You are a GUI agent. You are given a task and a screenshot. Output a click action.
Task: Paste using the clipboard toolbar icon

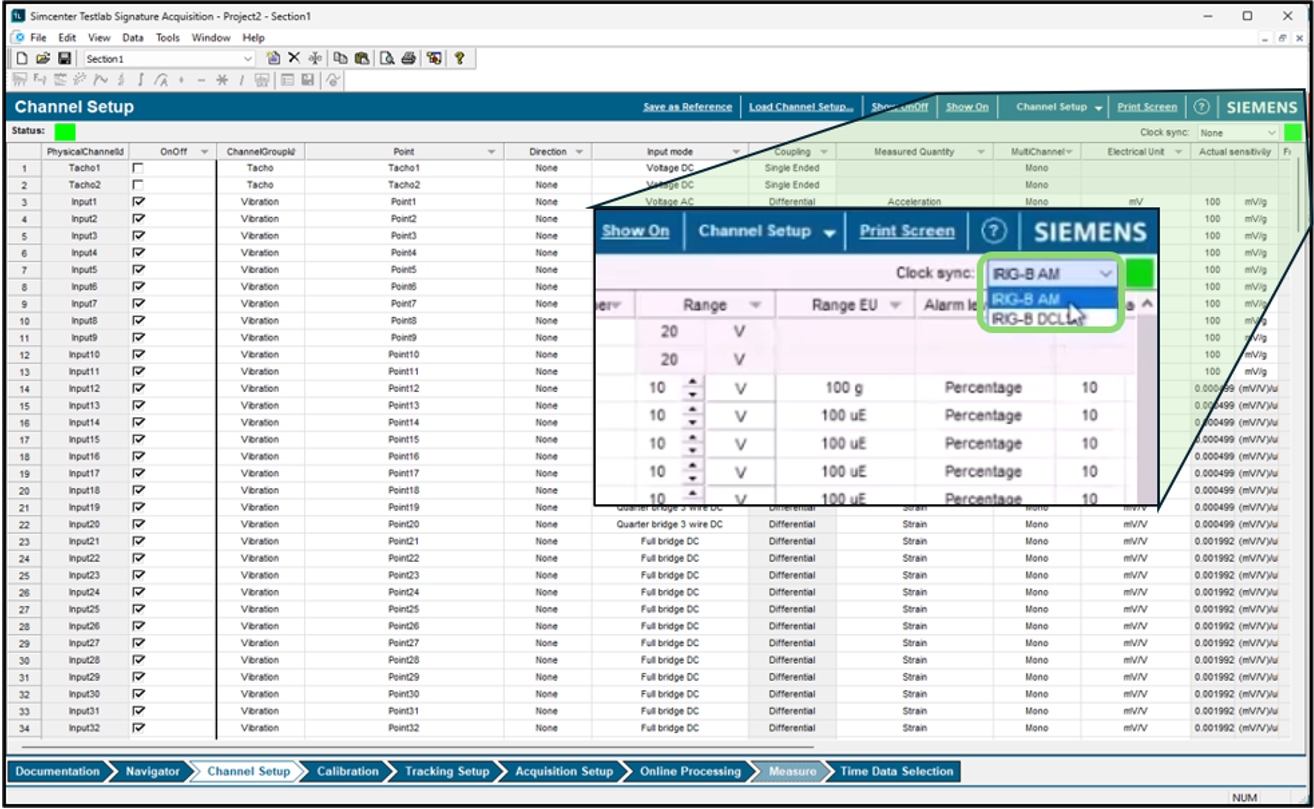(362, 59)
